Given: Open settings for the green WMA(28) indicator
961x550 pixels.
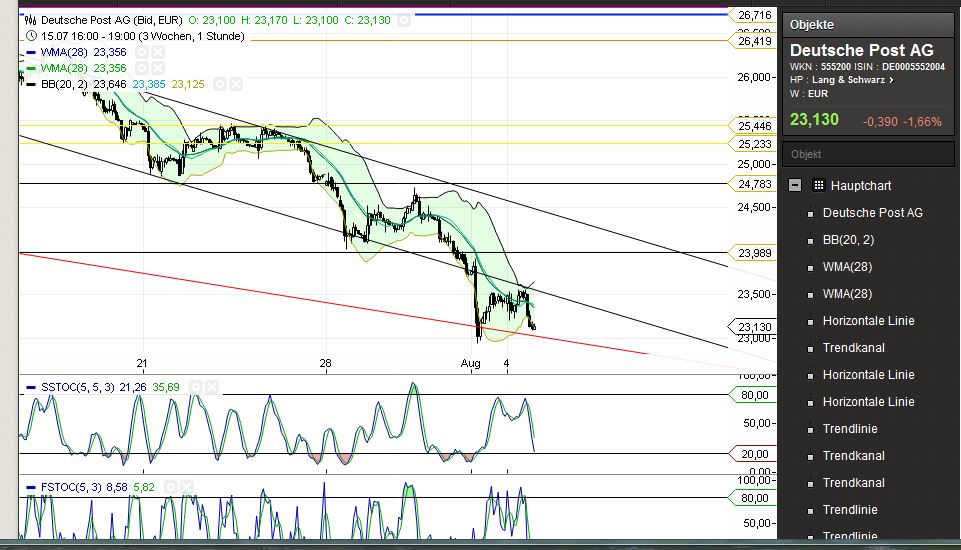Looking at the screenshot, I should tap(142, 68).
